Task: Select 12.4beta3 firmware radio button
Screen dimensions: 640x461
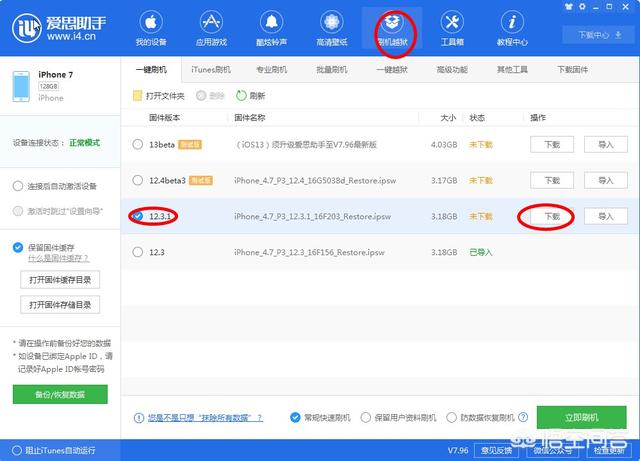Action: point(138,180)
